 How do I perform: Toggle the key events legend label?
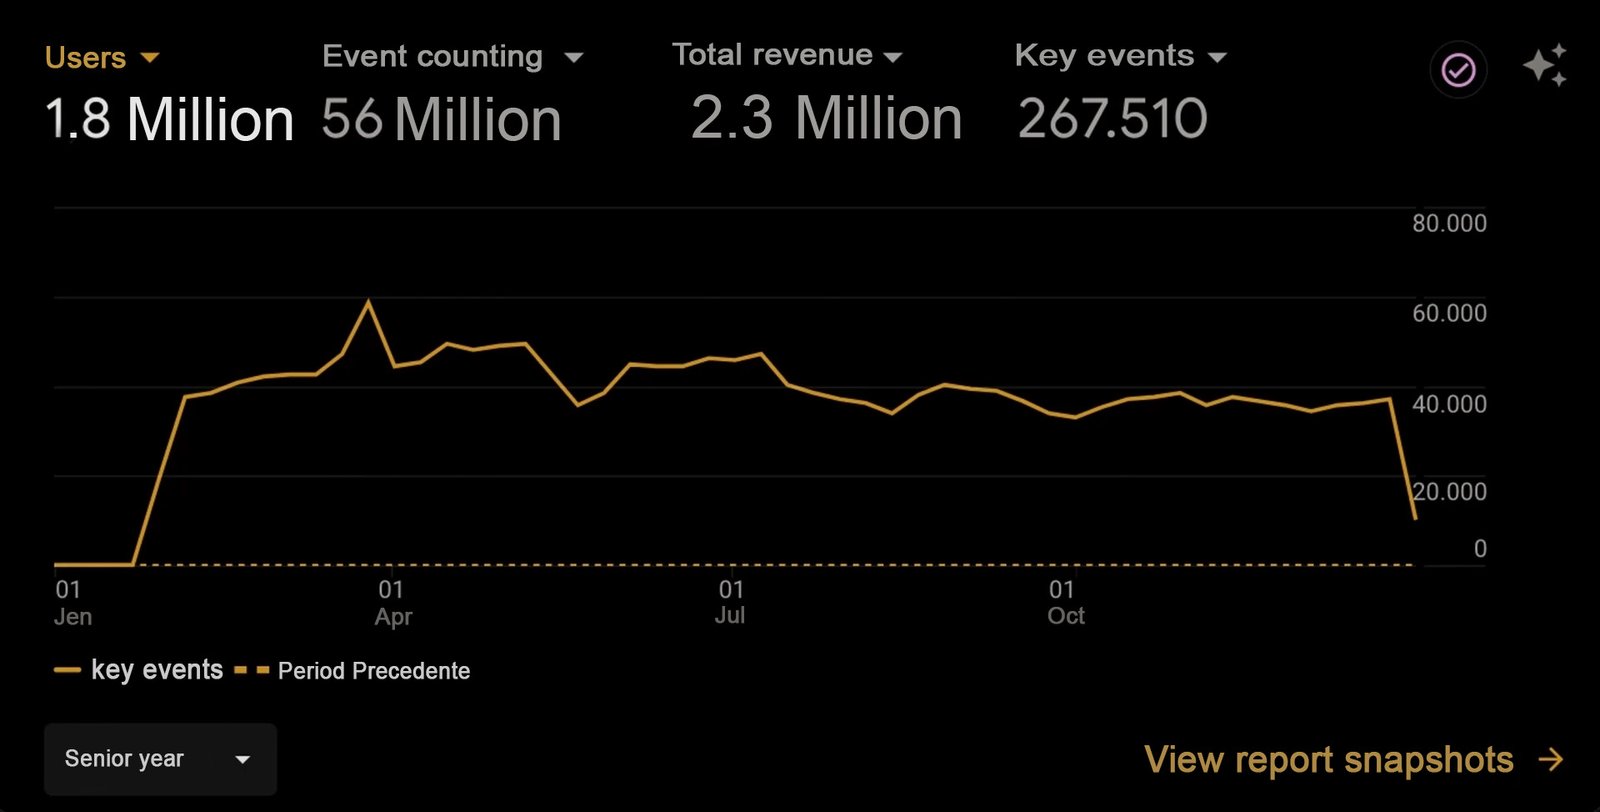point(157,670)
